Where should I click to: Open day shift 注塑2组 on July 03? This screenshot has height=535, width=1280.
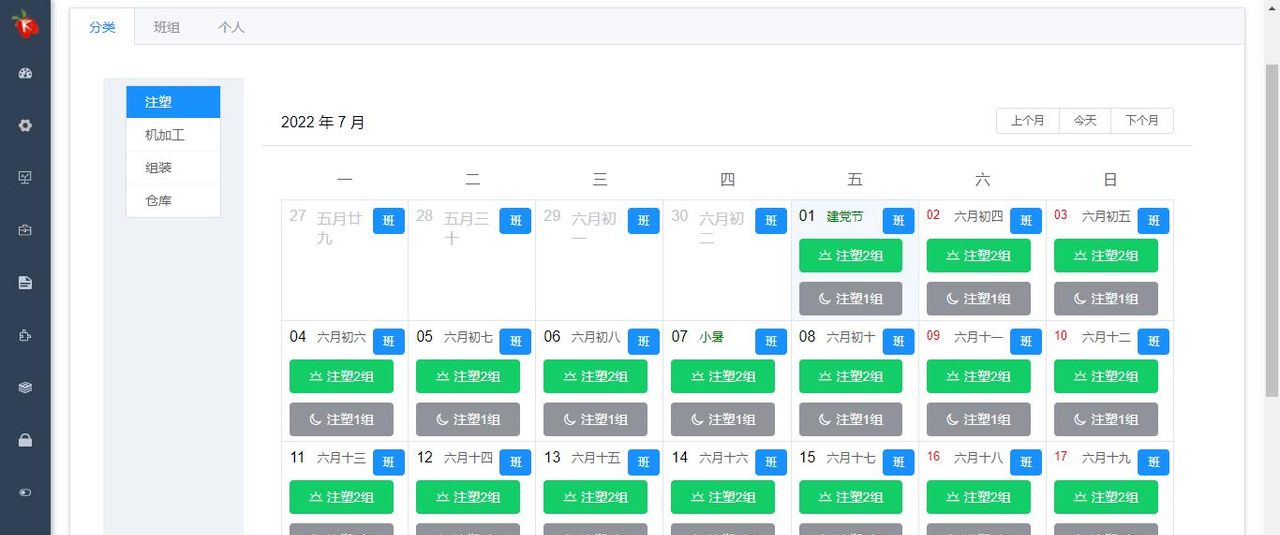(x=1106, y=255)
